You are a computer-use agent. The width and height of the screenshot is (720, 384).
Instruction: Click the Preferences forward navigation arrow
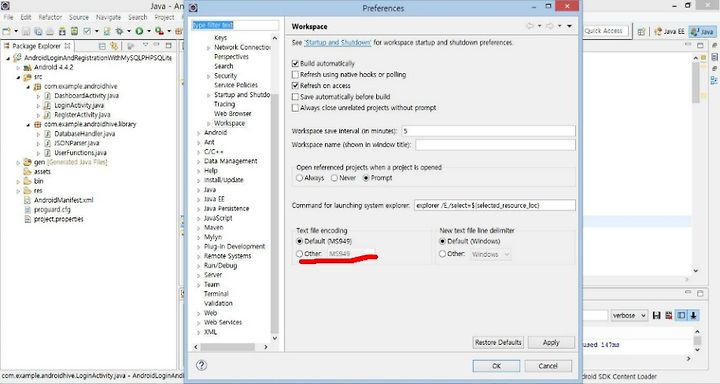(549, 26)
